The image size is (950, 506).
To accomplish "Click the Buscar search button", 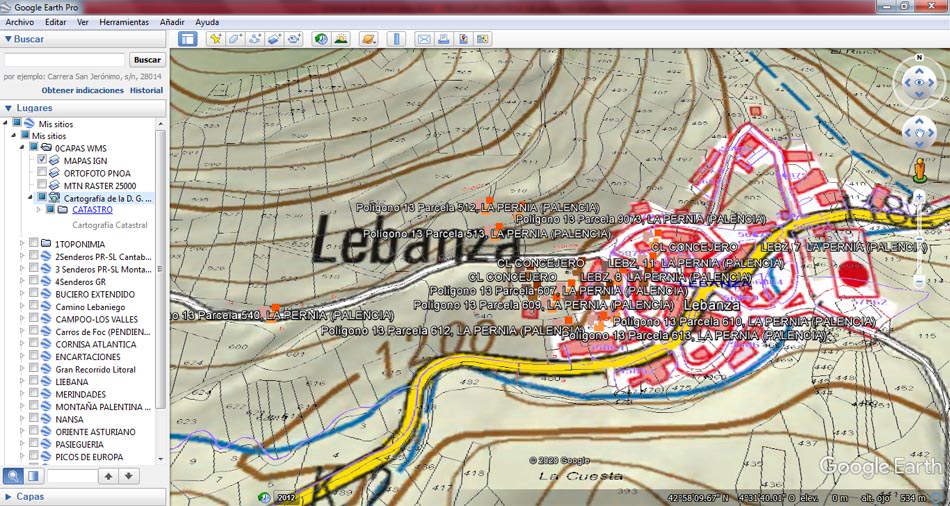I will tap(147, 59).
